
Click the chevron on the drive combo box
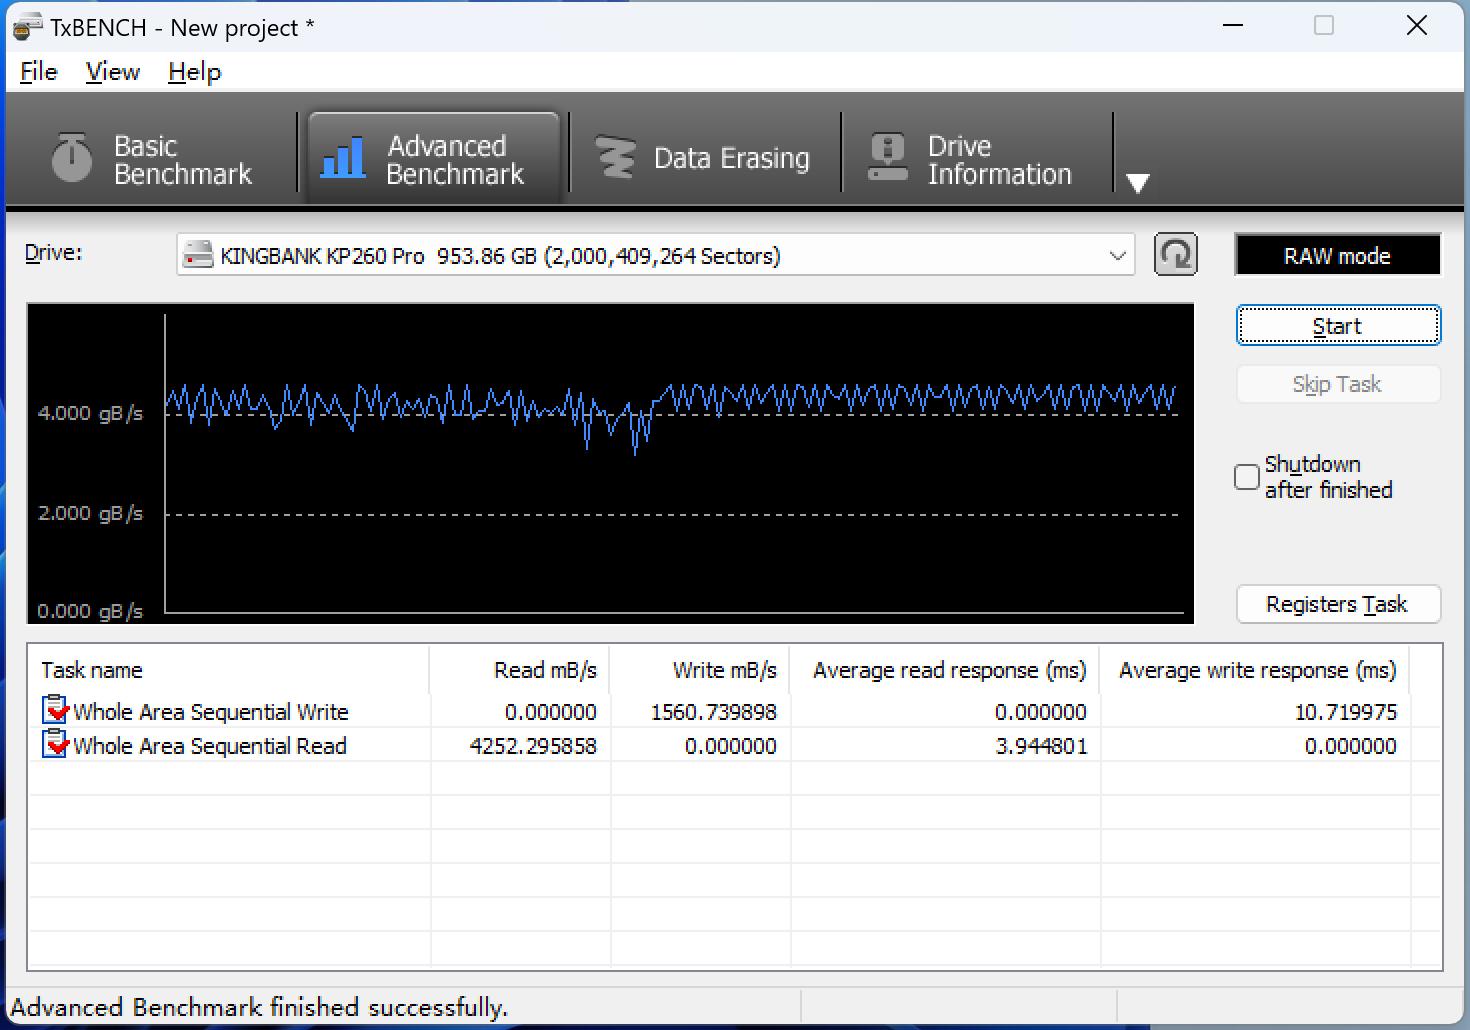tap(1117, 256)
